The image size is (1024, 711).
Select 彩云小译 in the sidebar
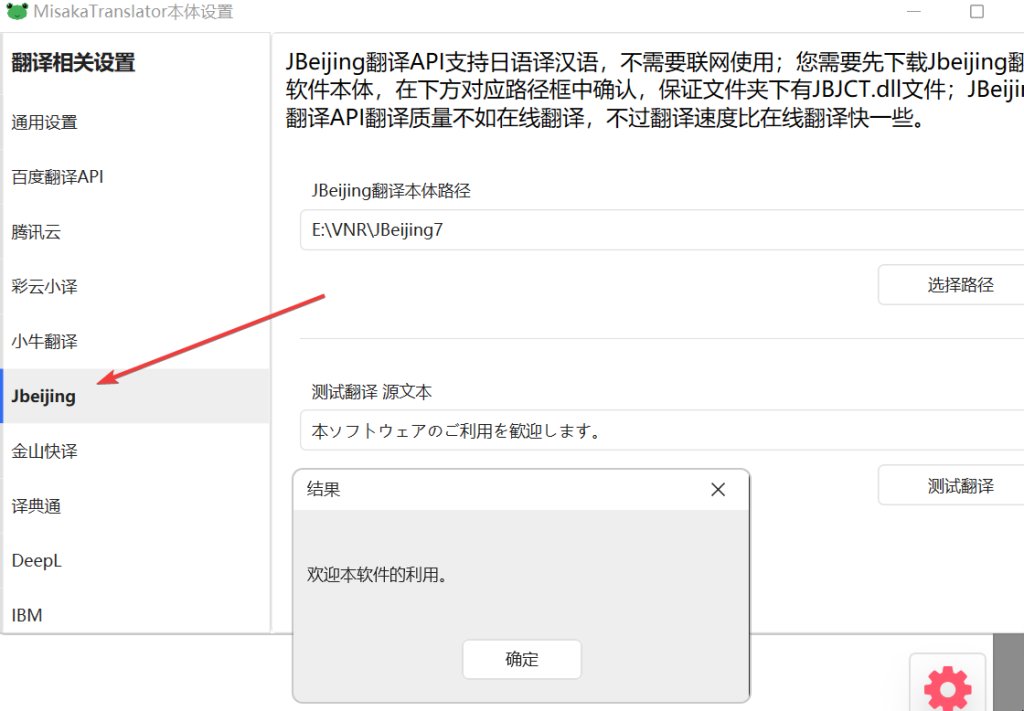point(44,287)
